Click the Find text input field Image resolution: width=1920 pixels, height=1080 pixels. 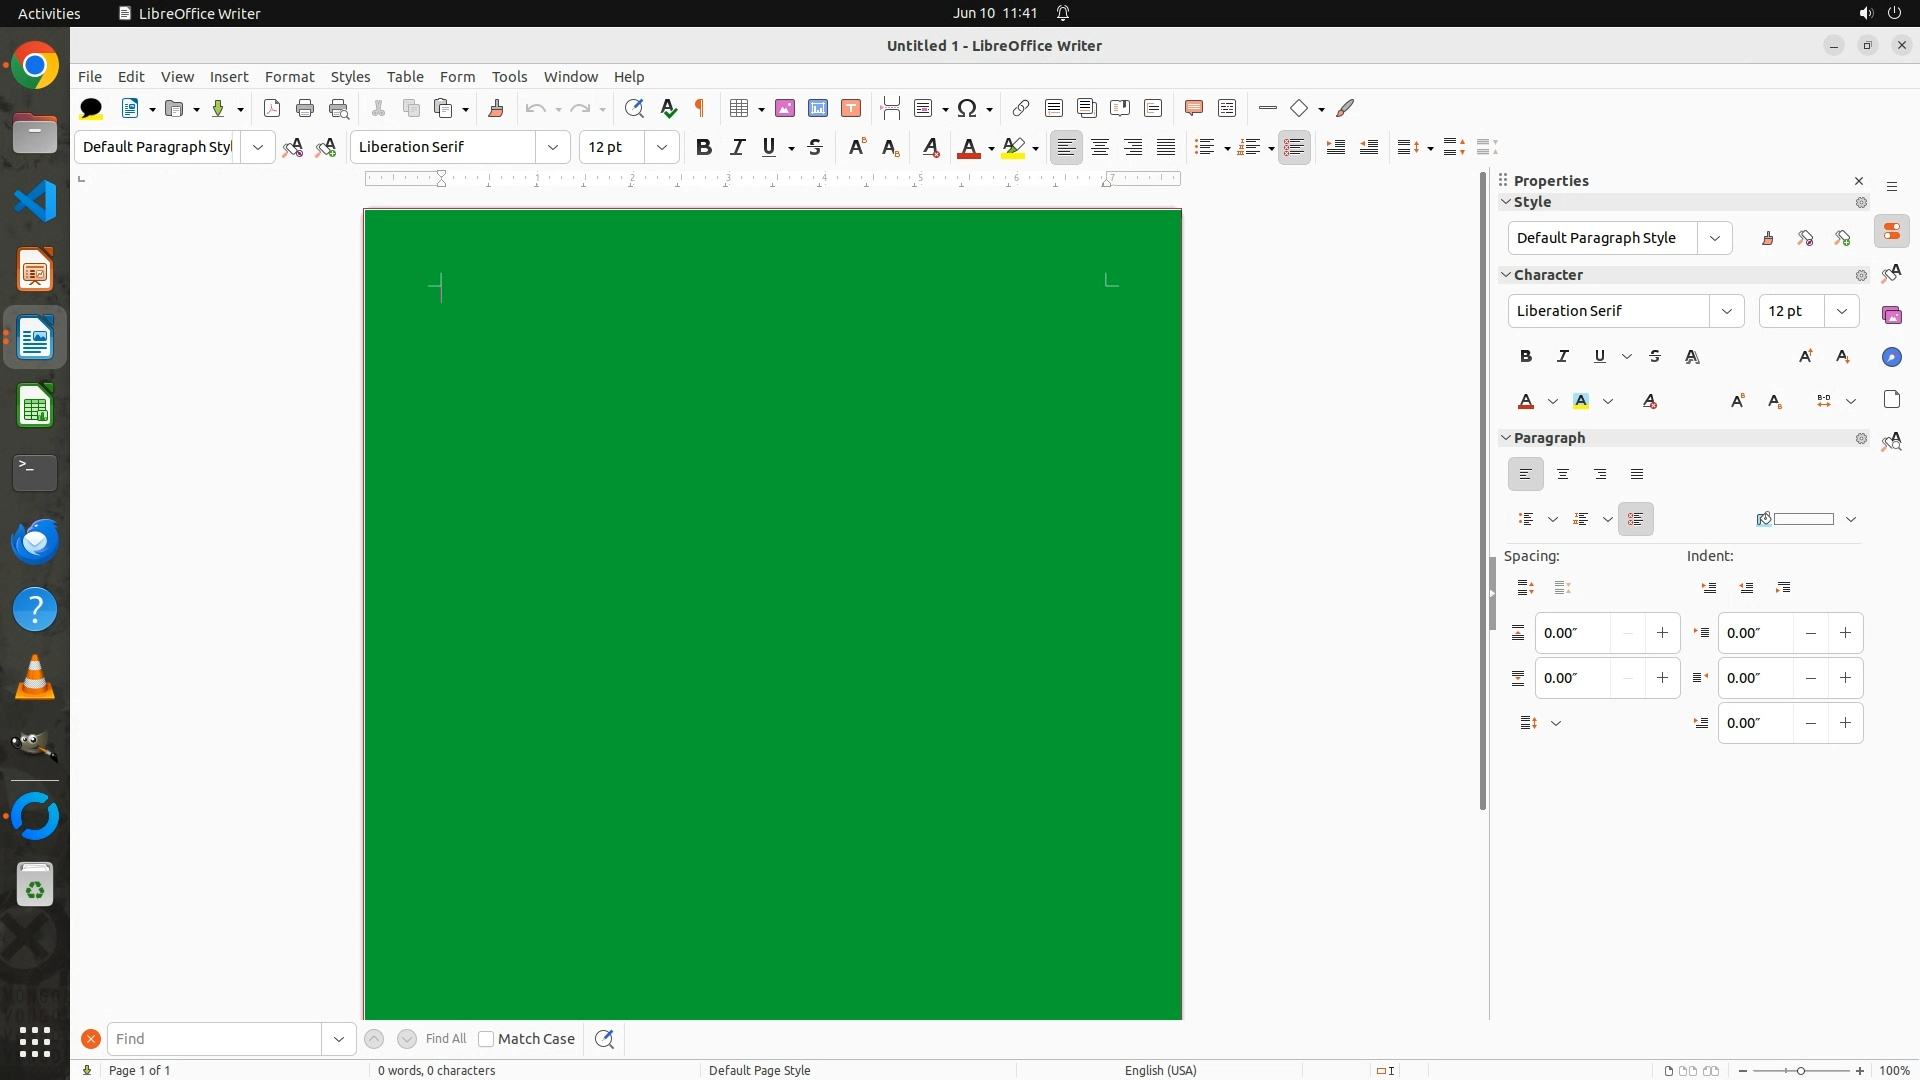click(214, 1039)
